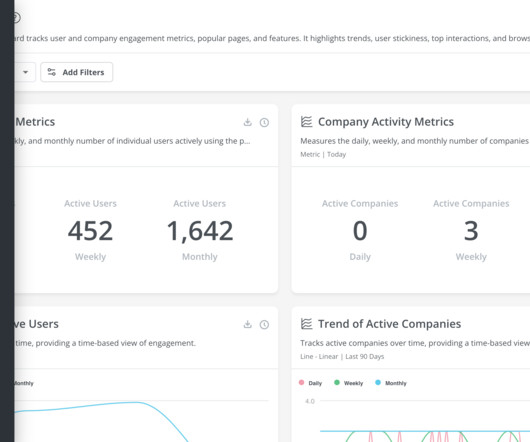Select the 1,642 monthly active users value

click(200, 231)
